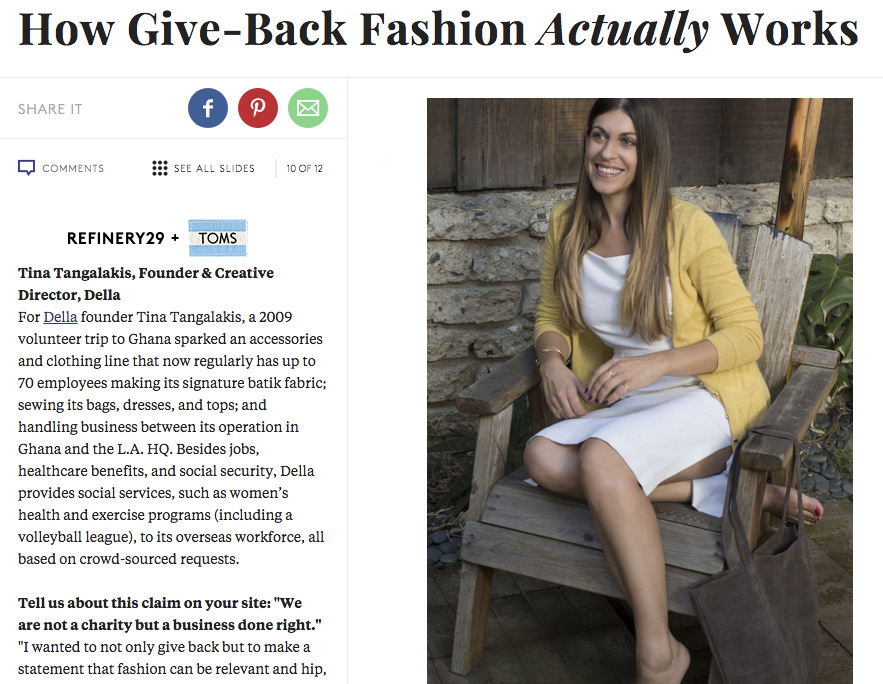Click the Tina Tangalakis name heading
The height and width of the screenshot is (684, 883).
click(146, 284)
